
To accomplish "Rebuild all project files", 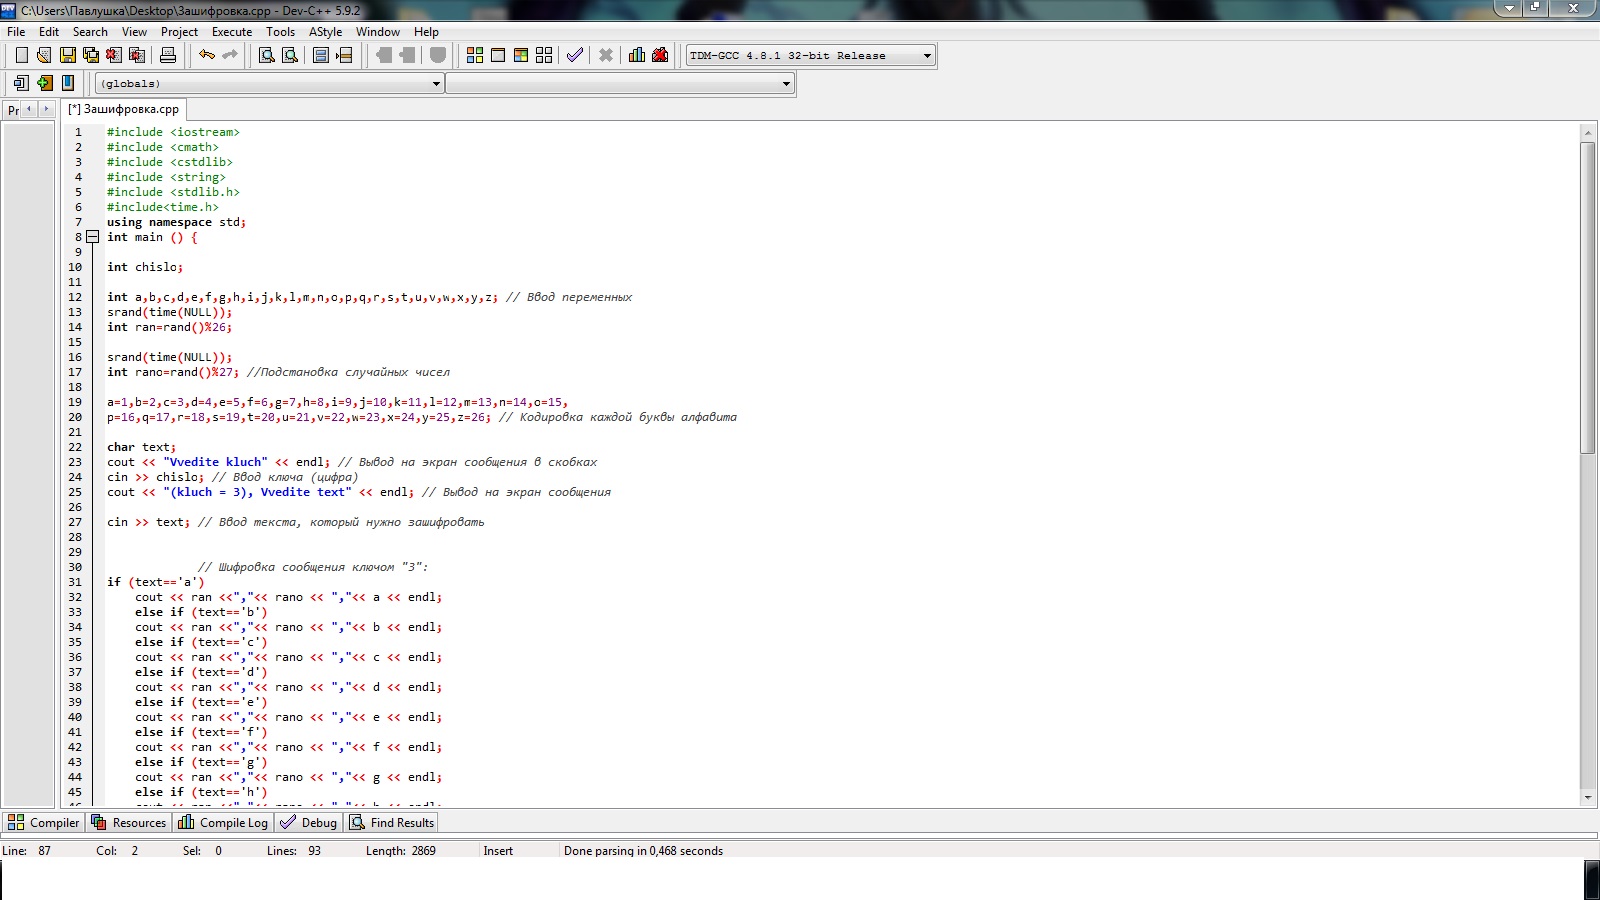I will 544,55.
